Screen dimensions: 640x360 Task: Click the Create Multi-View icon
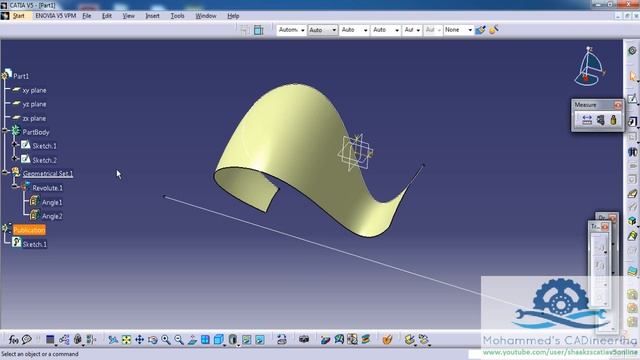[x=205, y=340]
